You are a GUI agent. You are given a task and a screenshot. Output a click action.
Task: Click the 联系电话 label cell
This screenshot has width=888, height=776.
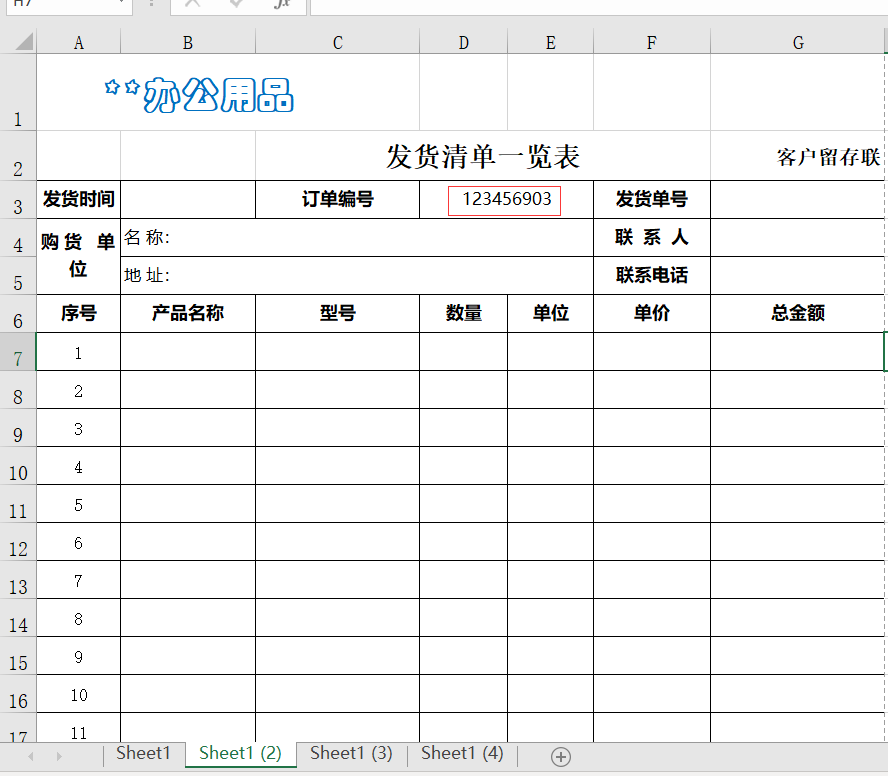(x=652, y=276)
